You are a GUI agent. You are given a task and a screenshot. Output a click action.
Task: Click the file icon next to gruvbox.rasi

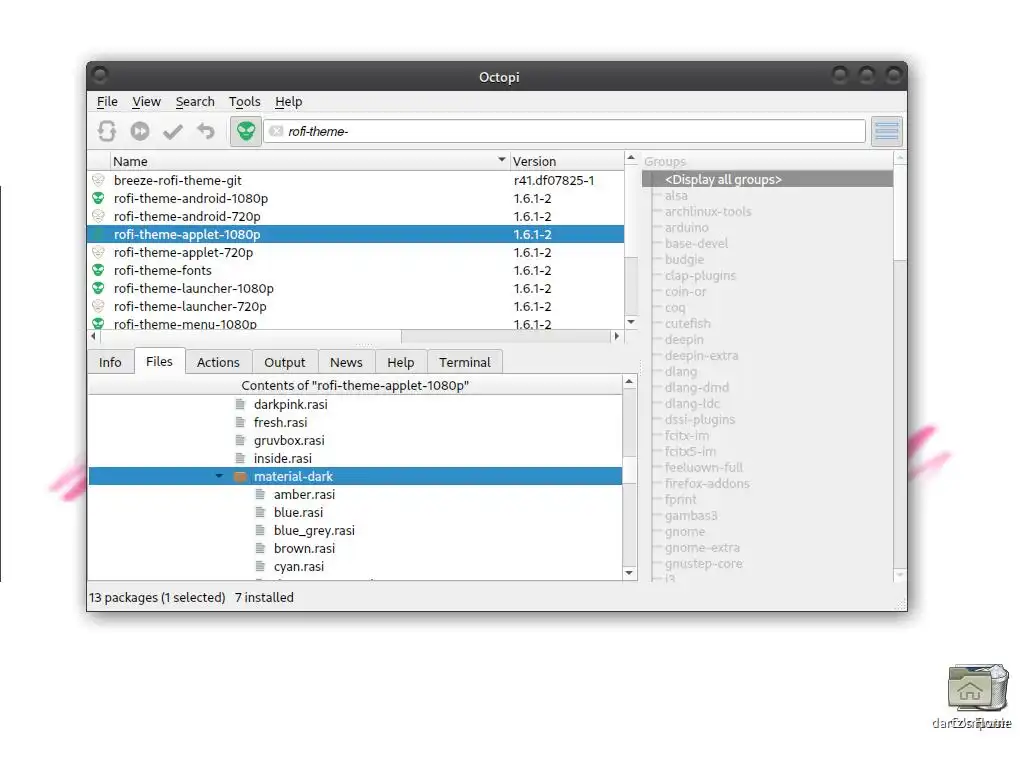pos(240,440)
